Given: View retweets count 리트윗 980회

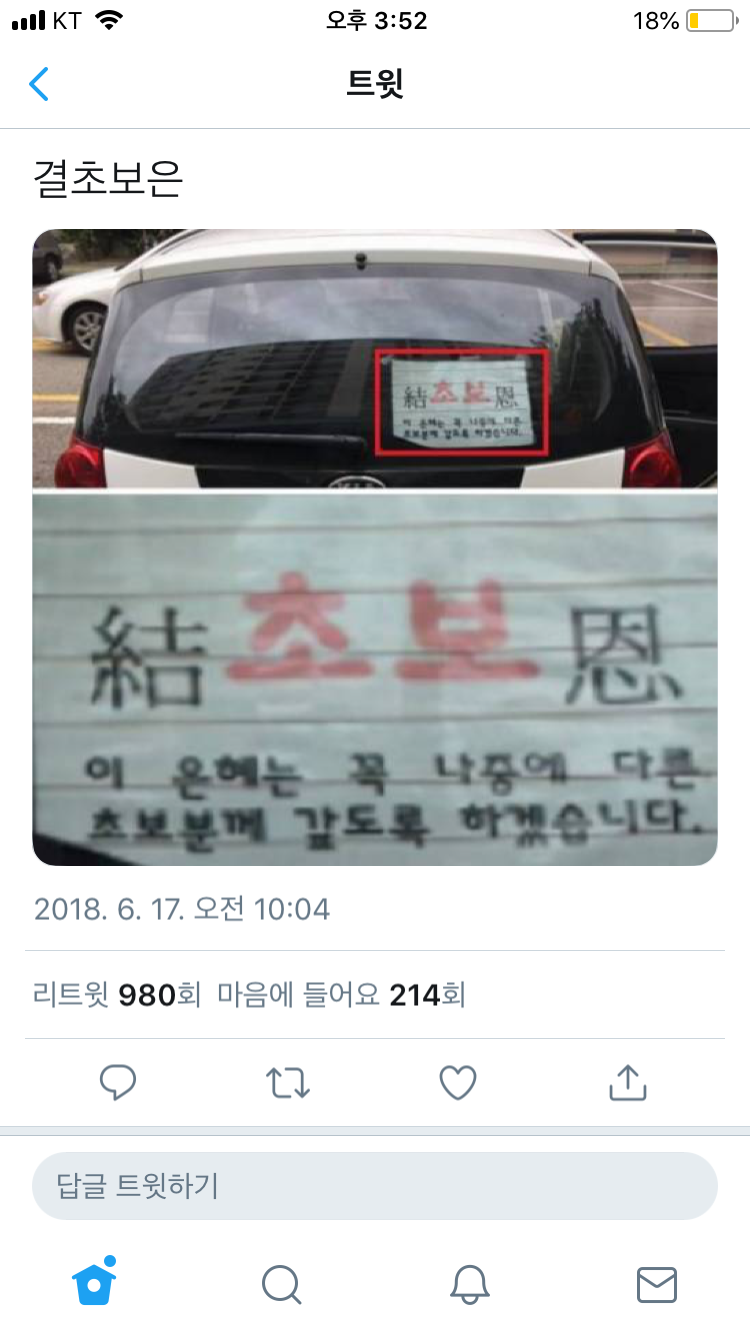Looking at the screenshot, I should (x=118, y=995).
